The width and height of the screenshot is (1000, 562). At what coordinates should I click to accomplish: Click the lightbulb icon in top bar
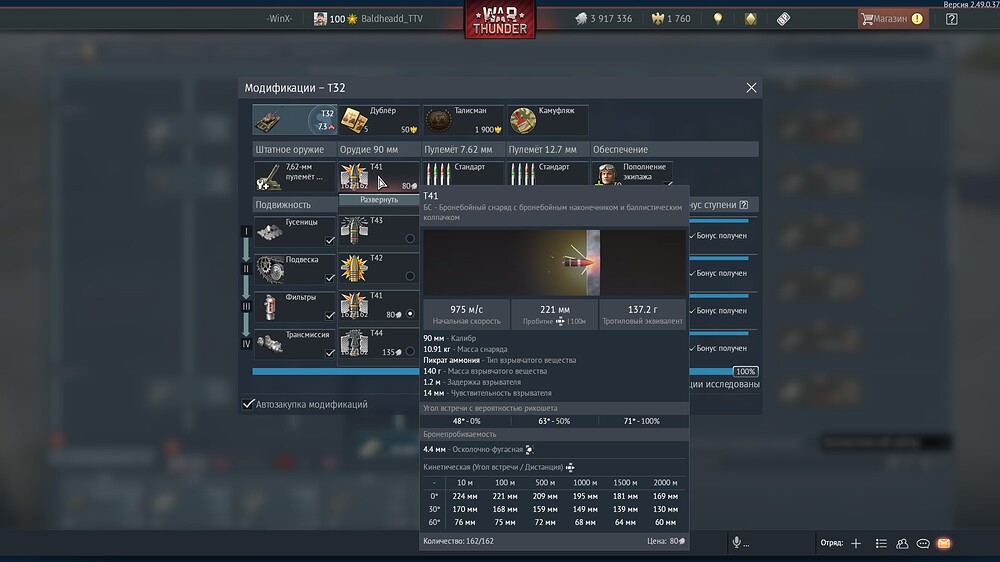(717, 19)
